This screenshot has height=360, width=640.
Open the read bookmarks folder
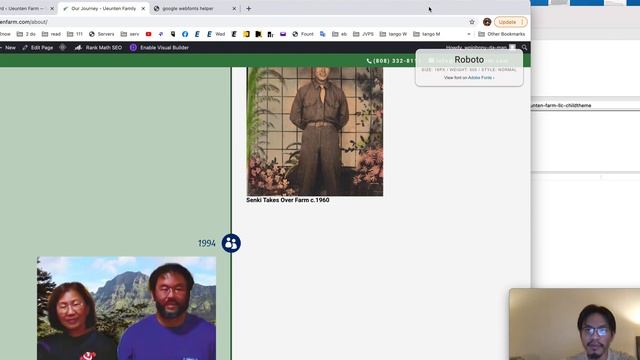pyautogui.click(x=51, y=34)
